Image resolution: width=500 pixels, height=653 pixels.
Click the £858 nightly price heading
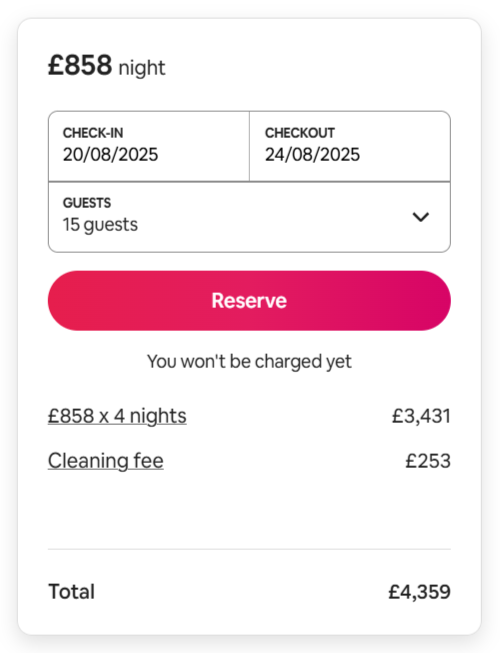[80, 65]
